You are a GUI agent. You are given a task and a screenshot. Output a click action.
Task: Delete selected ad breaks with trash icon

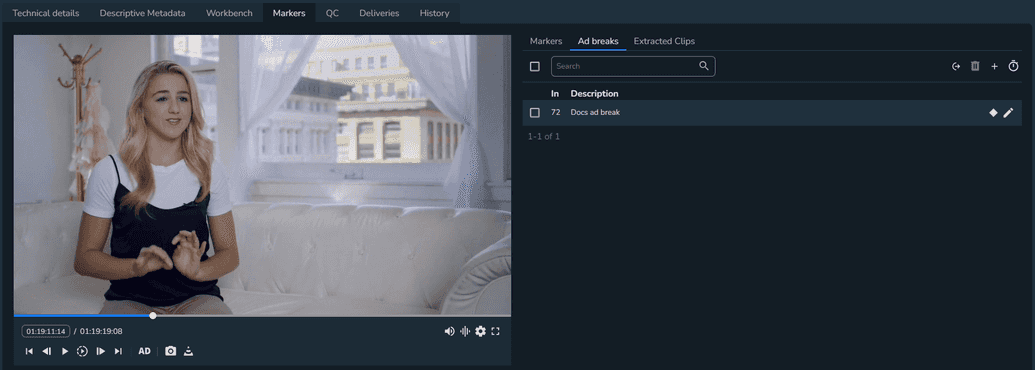(975, 66)
